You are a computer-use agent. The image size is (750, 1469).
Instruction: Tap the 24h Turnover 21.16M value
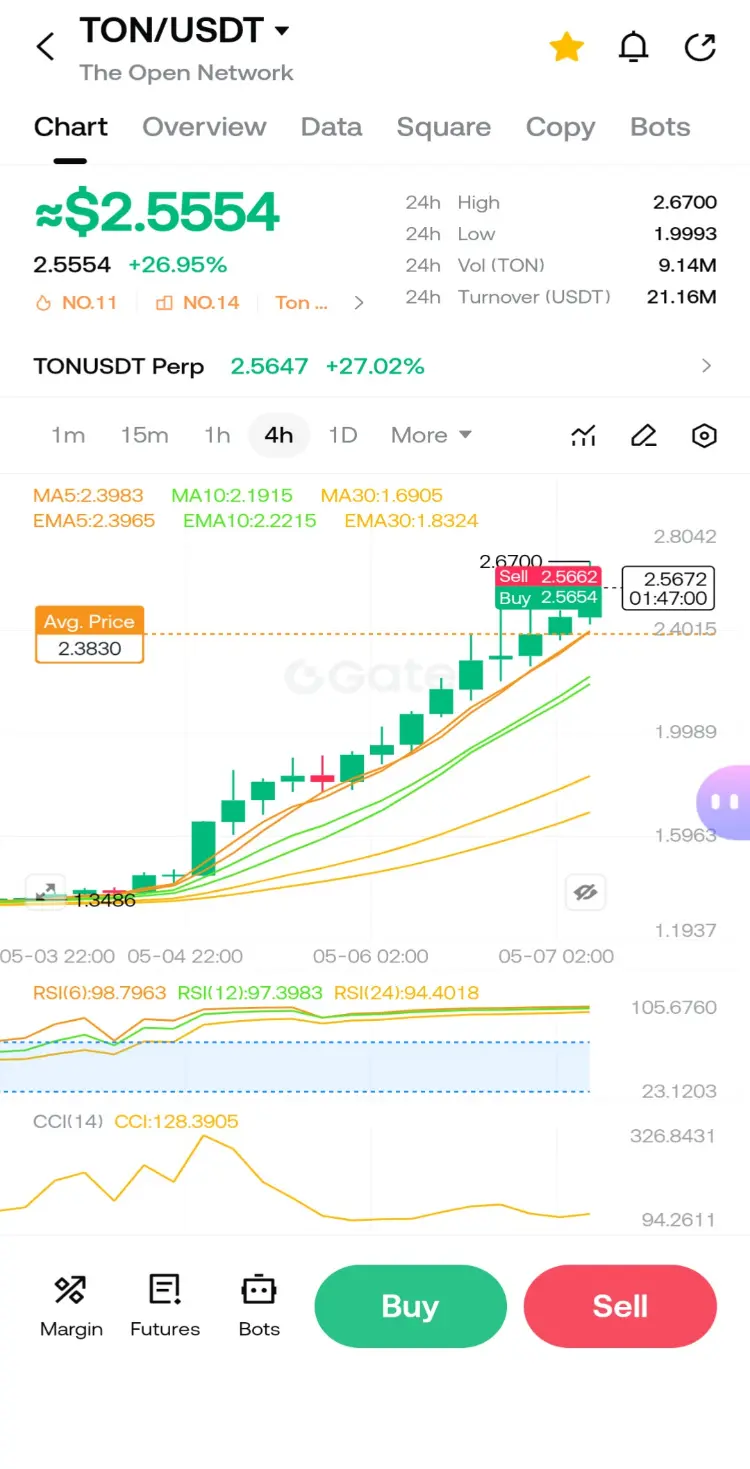[682, 297]
